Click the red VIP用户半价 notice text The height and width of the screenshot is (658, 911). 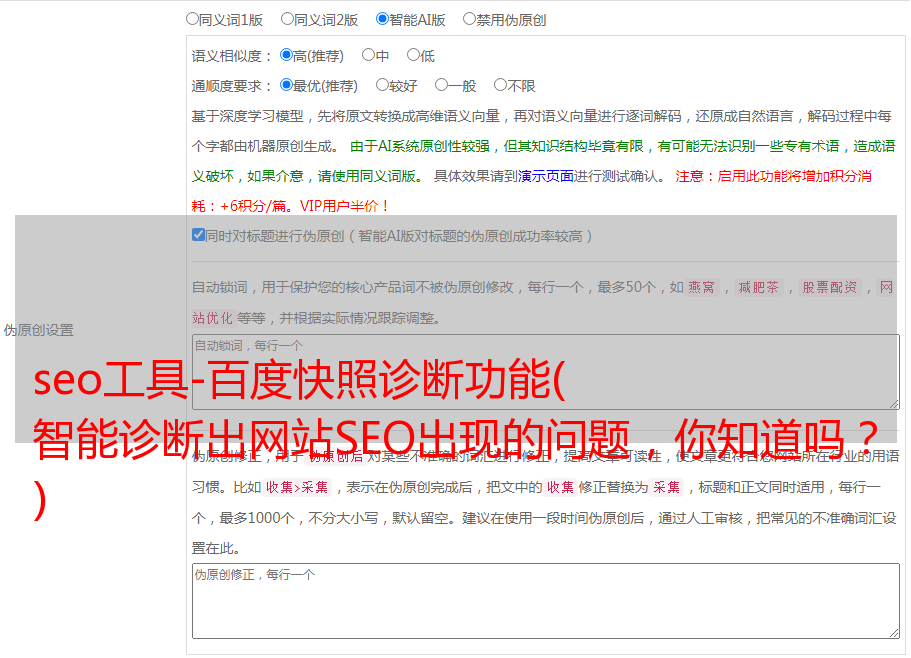point(345,206)
